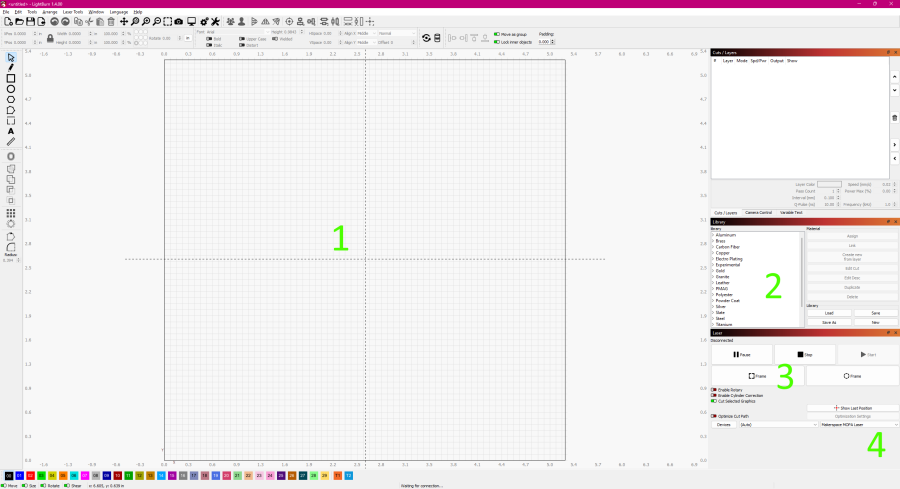Image resolution: width=900 pixels, height=489 pixels.
Task: Switch to the Camera Control tab
Action: click(758, 213)
